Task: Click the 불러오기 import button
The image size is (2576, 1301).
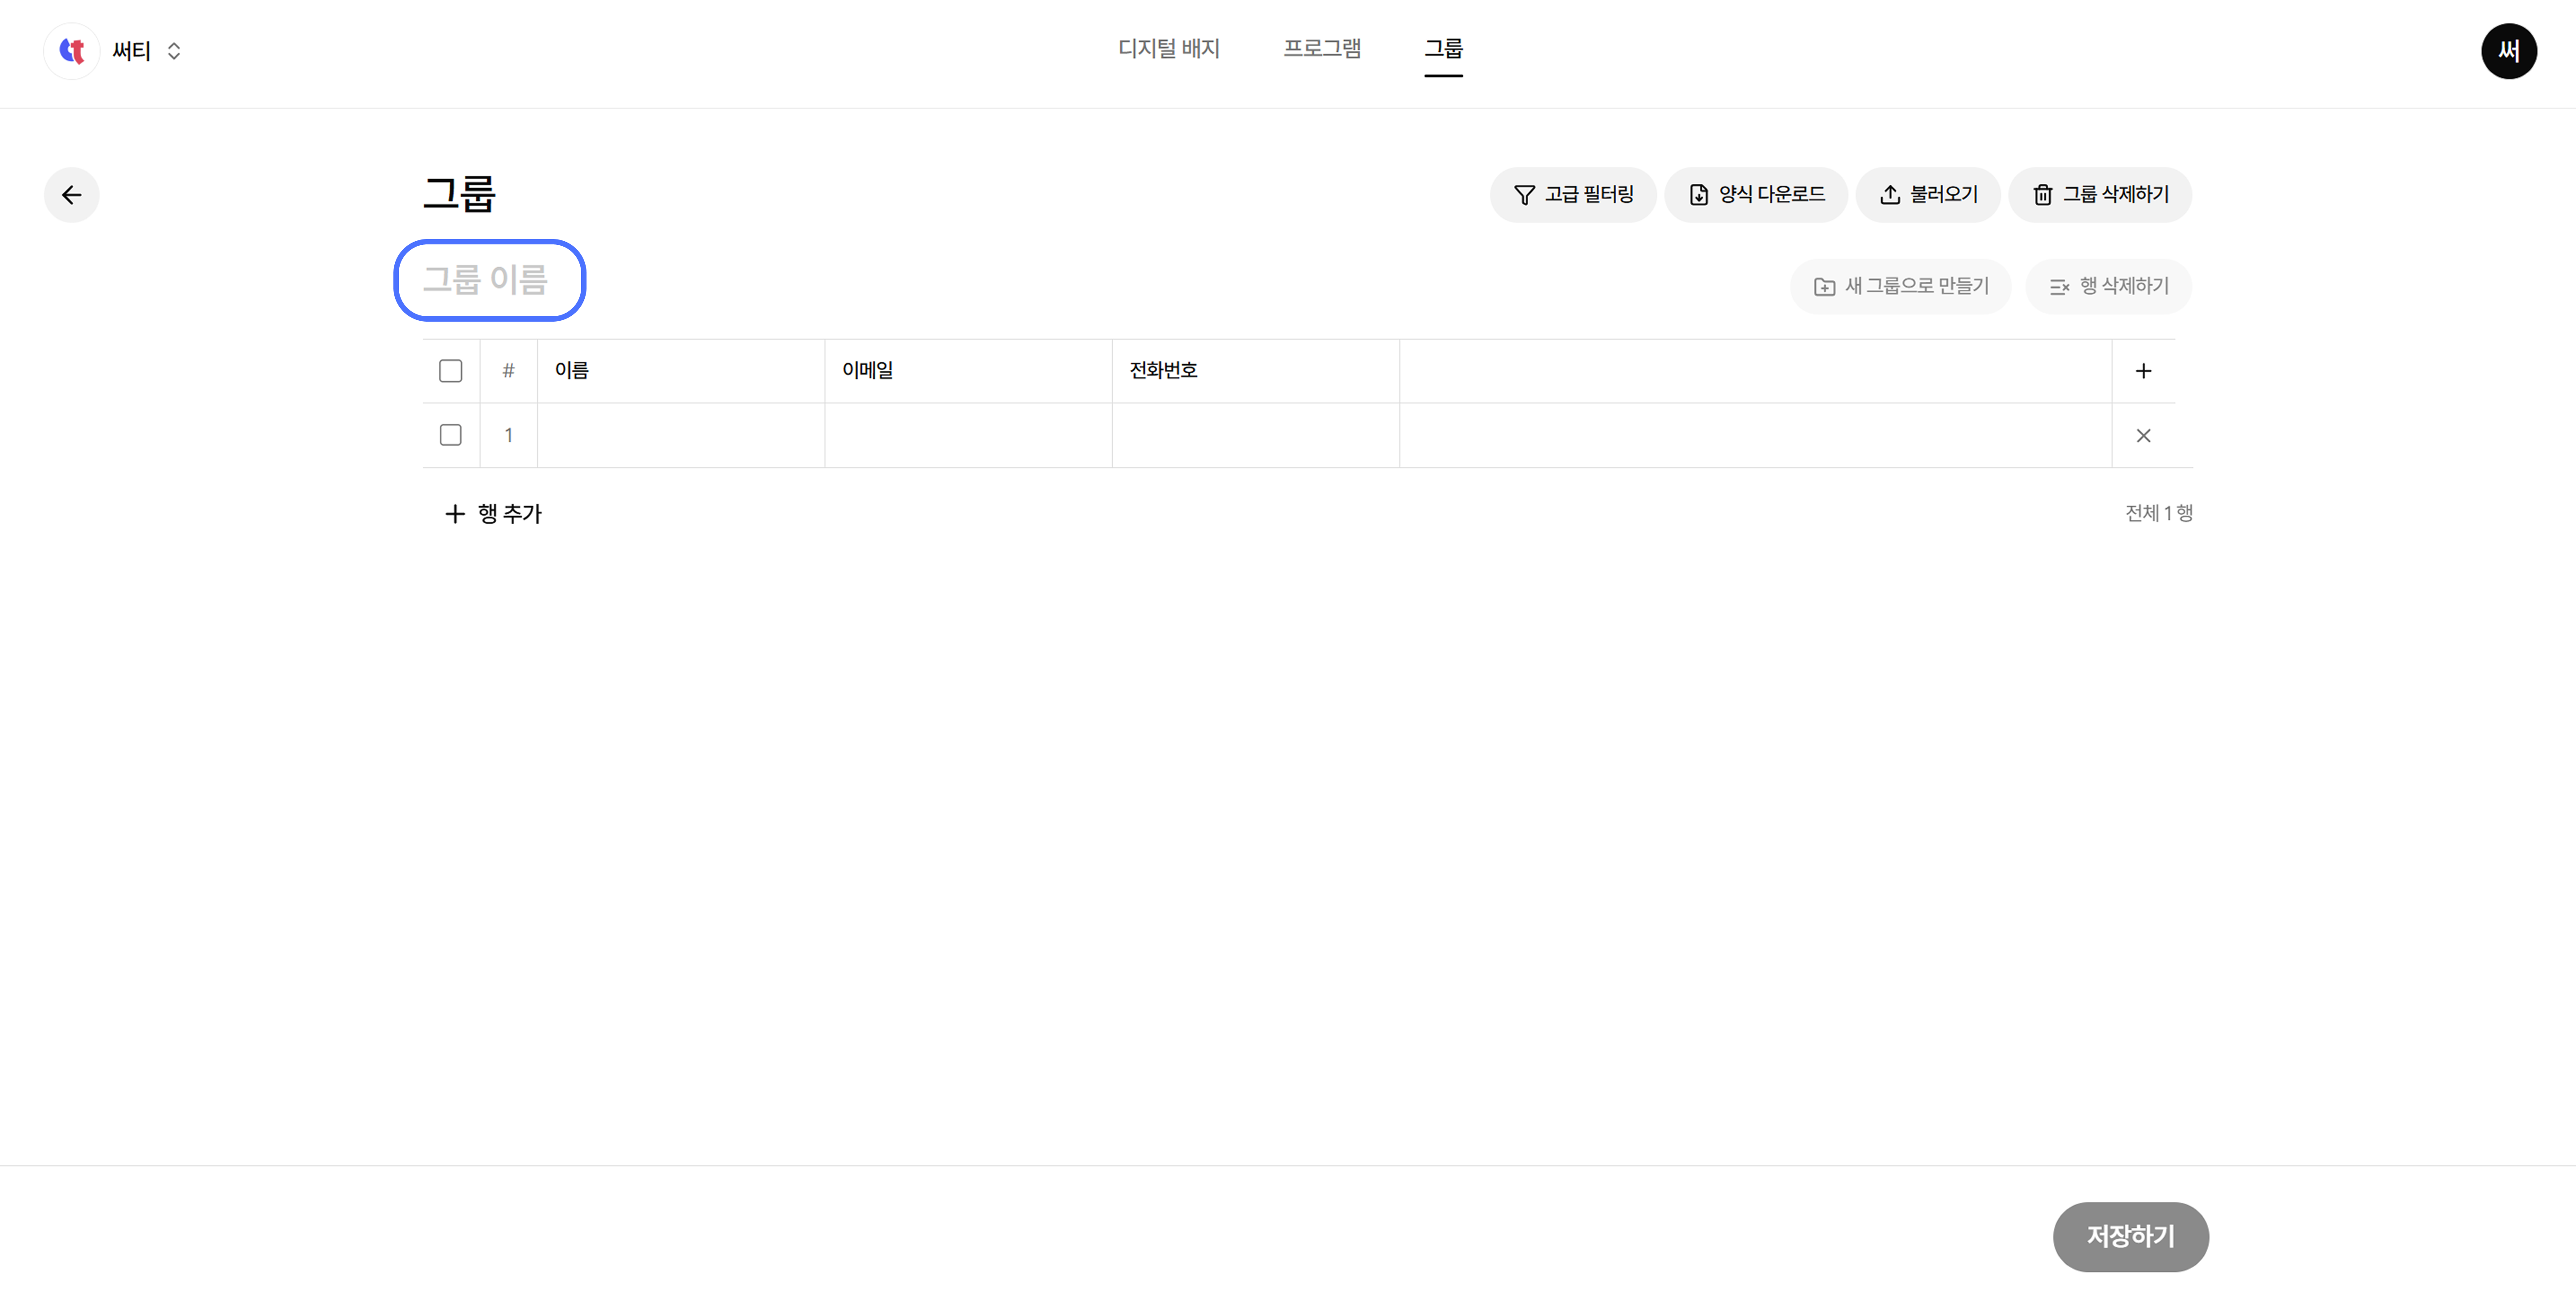Action: pyautogui.click(x=1928, y=195)
